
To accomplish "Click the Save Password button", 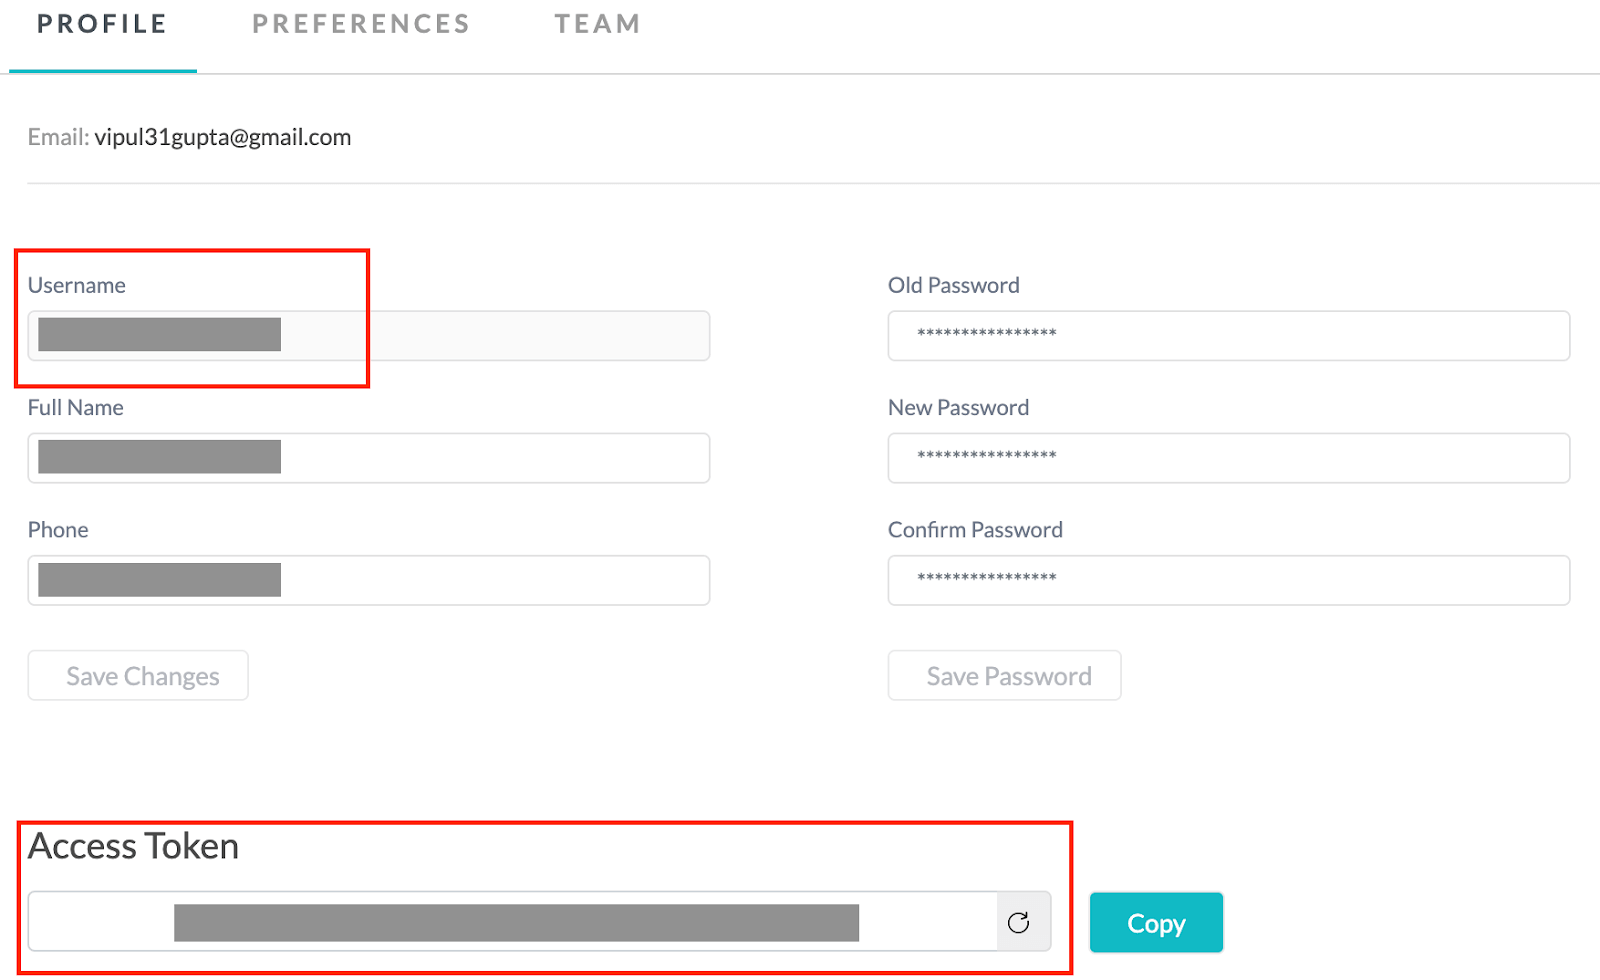I will point(1004,675).
